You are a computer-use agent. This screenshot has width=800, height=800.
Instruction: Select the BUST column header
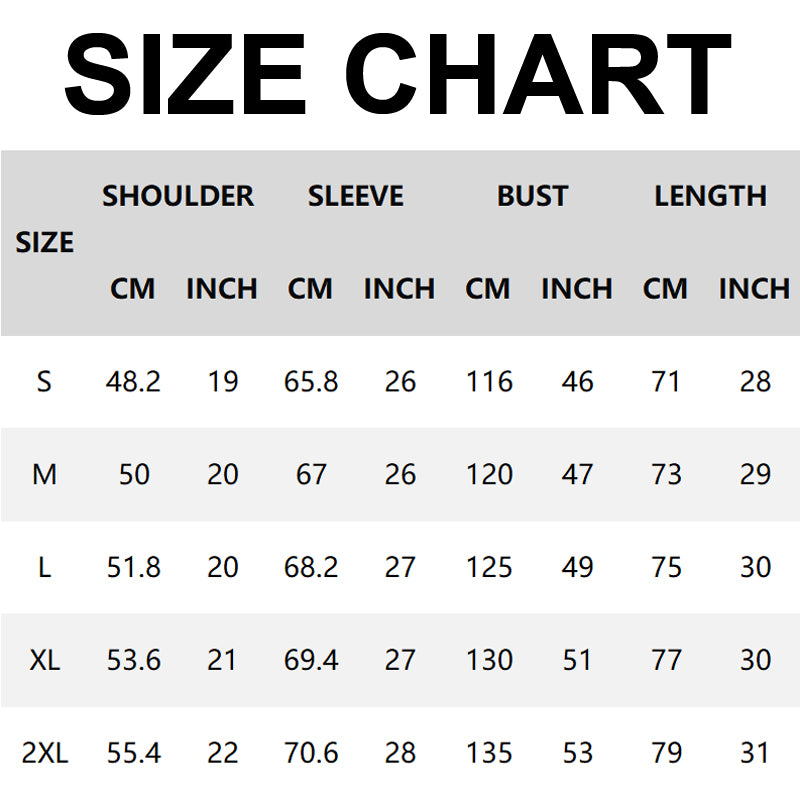532,196
